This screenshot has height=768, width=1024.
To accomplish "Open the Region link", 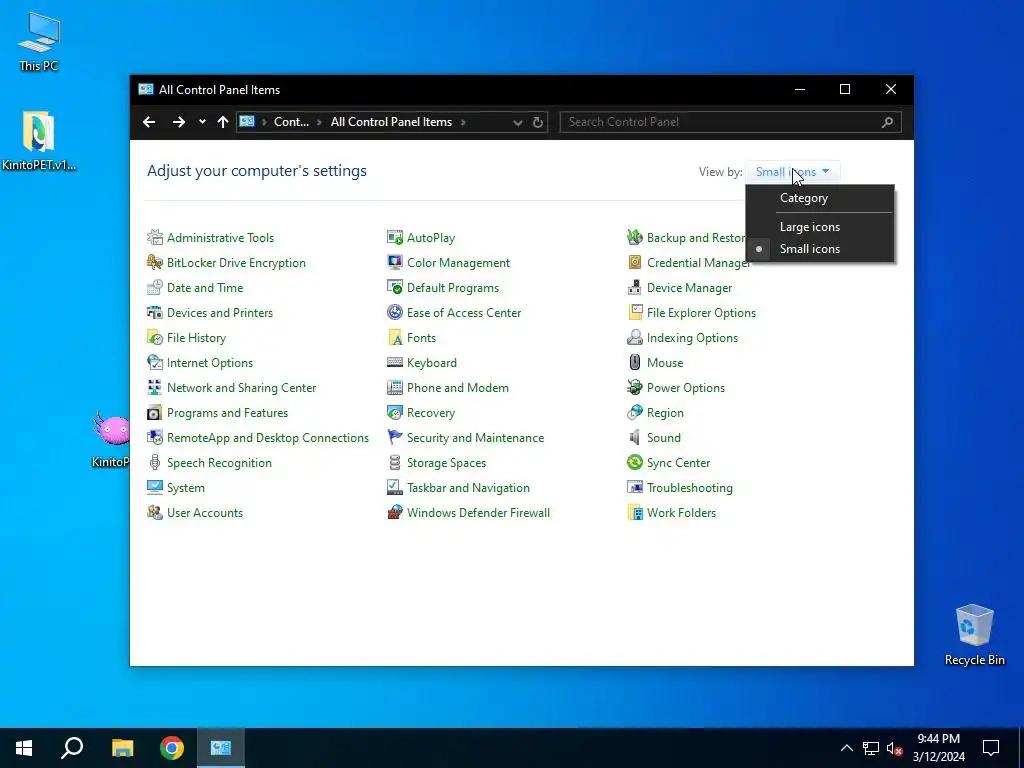I will (x=665, y=413).
